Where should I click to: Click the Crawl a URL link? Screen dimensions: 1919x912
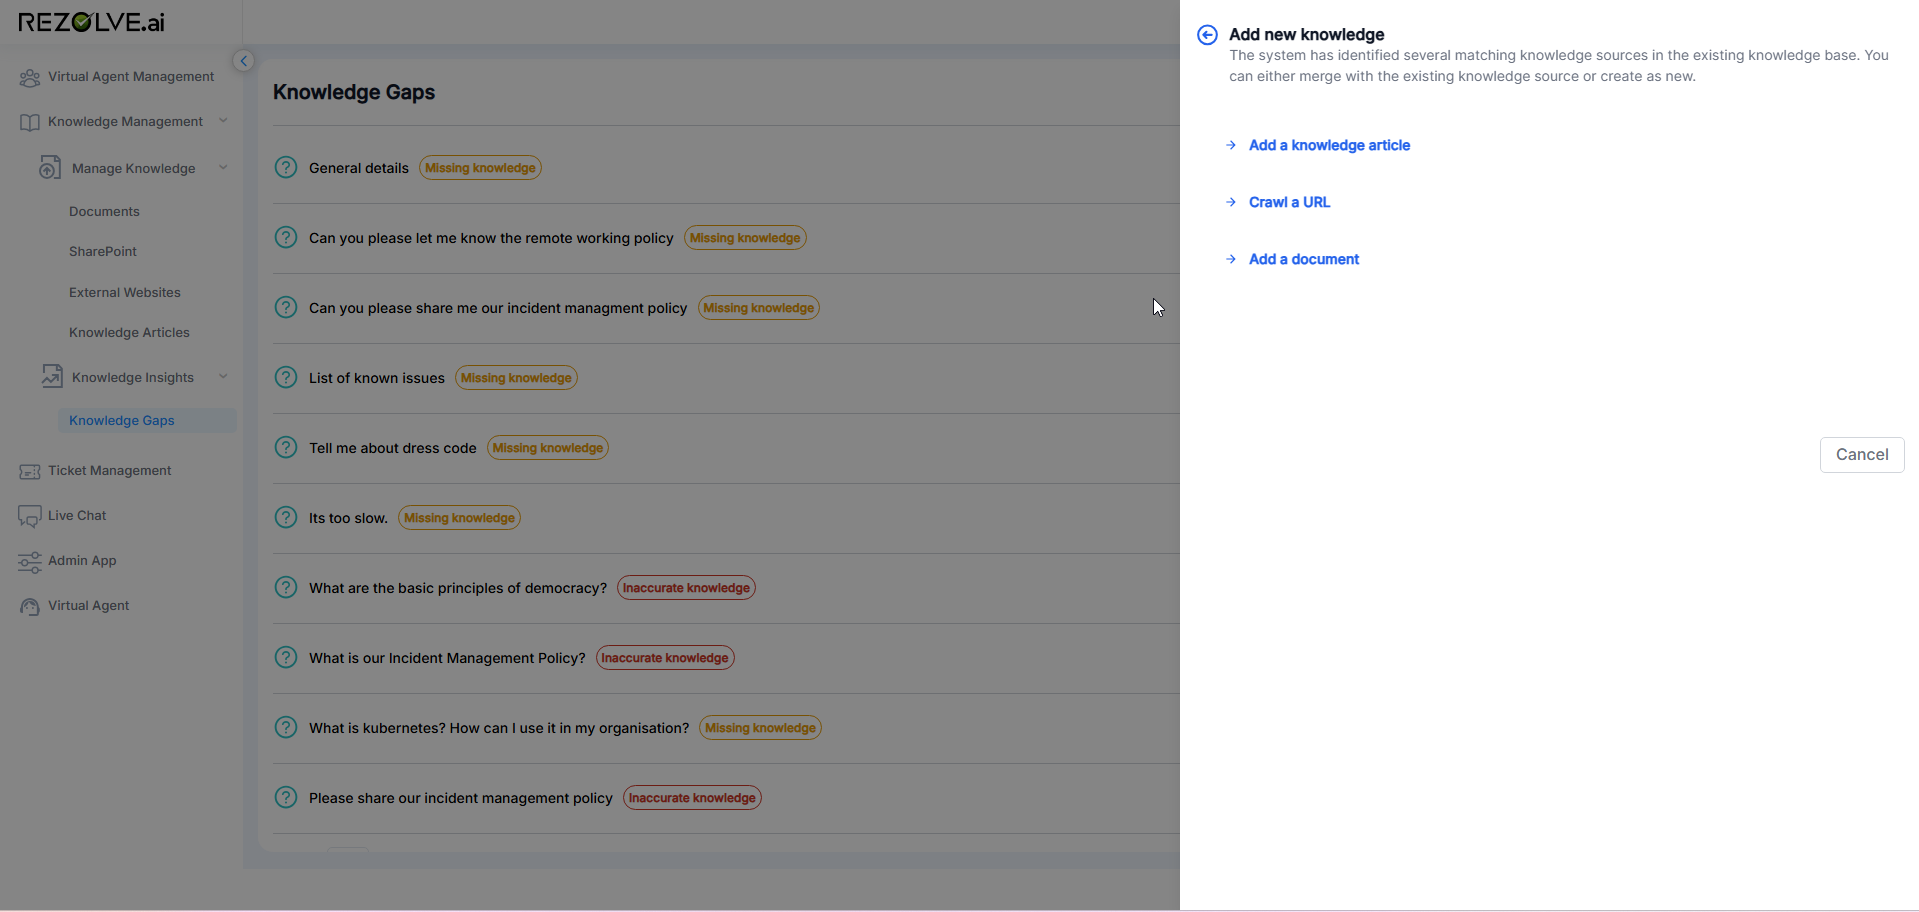(x=1289, y=202)
